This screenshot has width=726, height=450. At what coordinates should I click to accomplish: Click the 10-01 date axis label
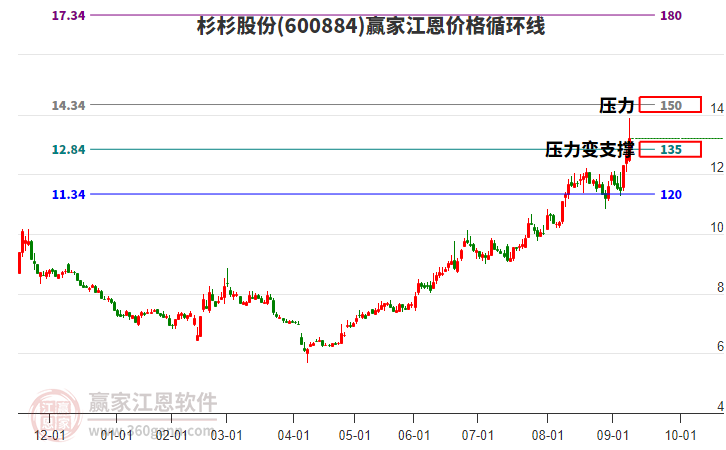[x=681, y=436]
